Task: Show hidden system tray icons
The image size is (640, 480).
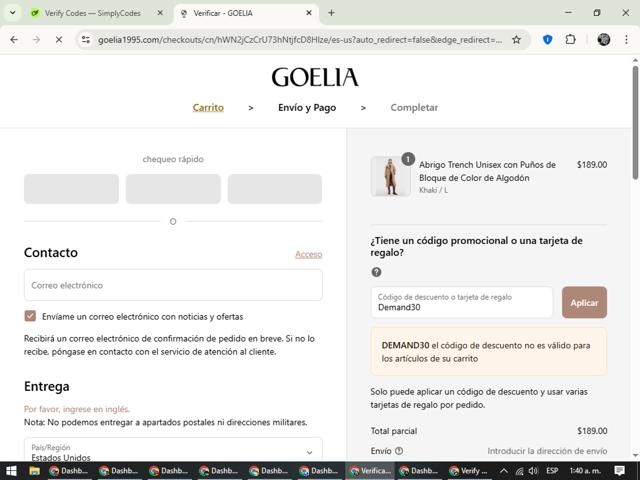Action: pos(504,471)
